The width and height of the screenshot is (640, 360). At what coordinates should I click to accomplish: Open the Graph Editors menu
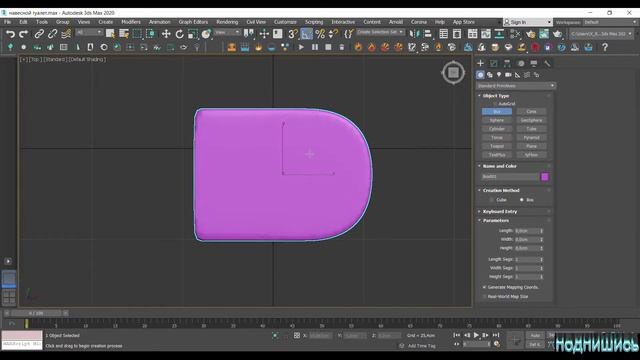(193, 22)
